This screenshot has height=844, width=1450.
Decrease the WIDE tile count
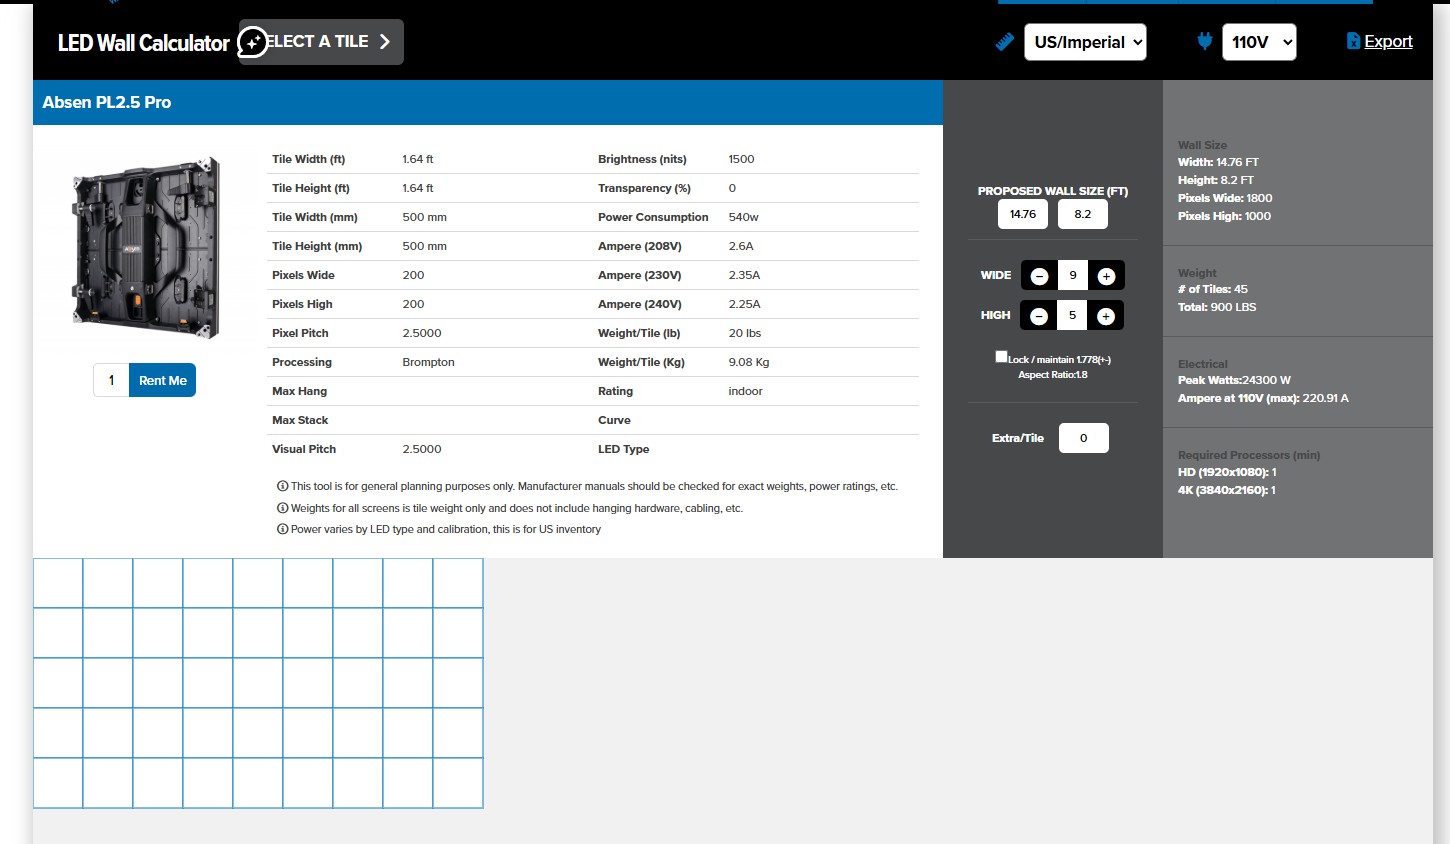1039,276
